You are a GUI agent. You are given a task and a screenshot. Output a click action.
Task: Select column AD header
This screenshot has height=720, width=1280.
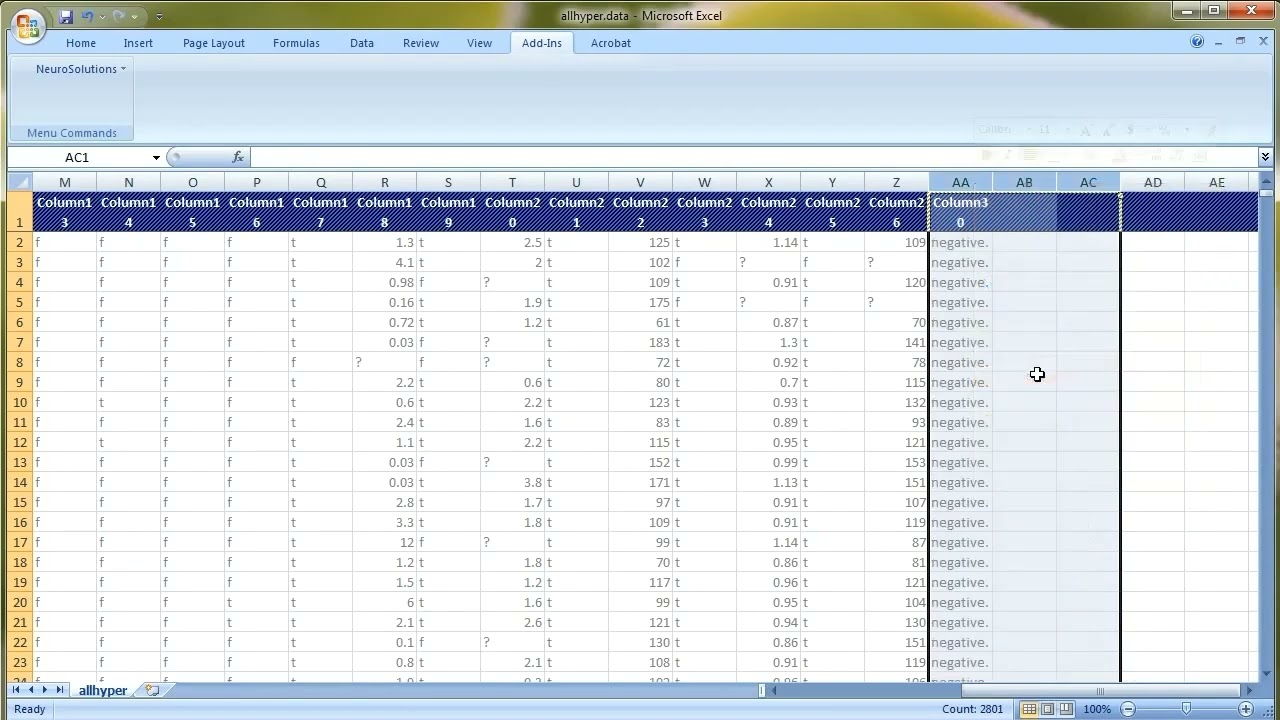pos(1153,182)
